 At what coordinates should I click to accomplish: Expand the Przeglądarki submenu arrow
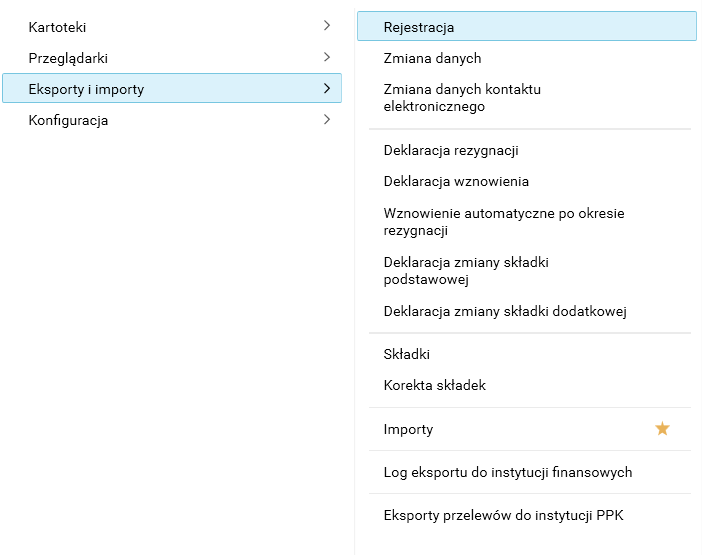click(x=327, y=57)
